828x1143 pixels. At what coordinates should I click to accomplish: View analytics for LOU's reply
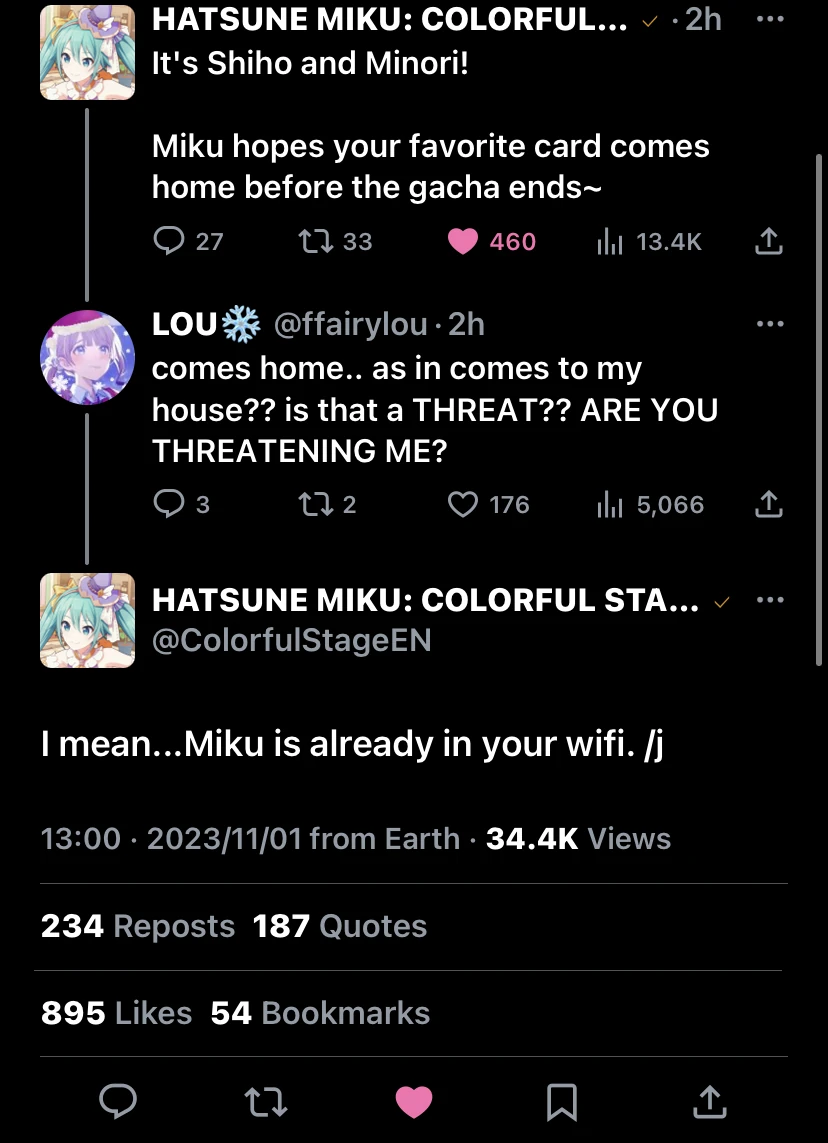610,504
